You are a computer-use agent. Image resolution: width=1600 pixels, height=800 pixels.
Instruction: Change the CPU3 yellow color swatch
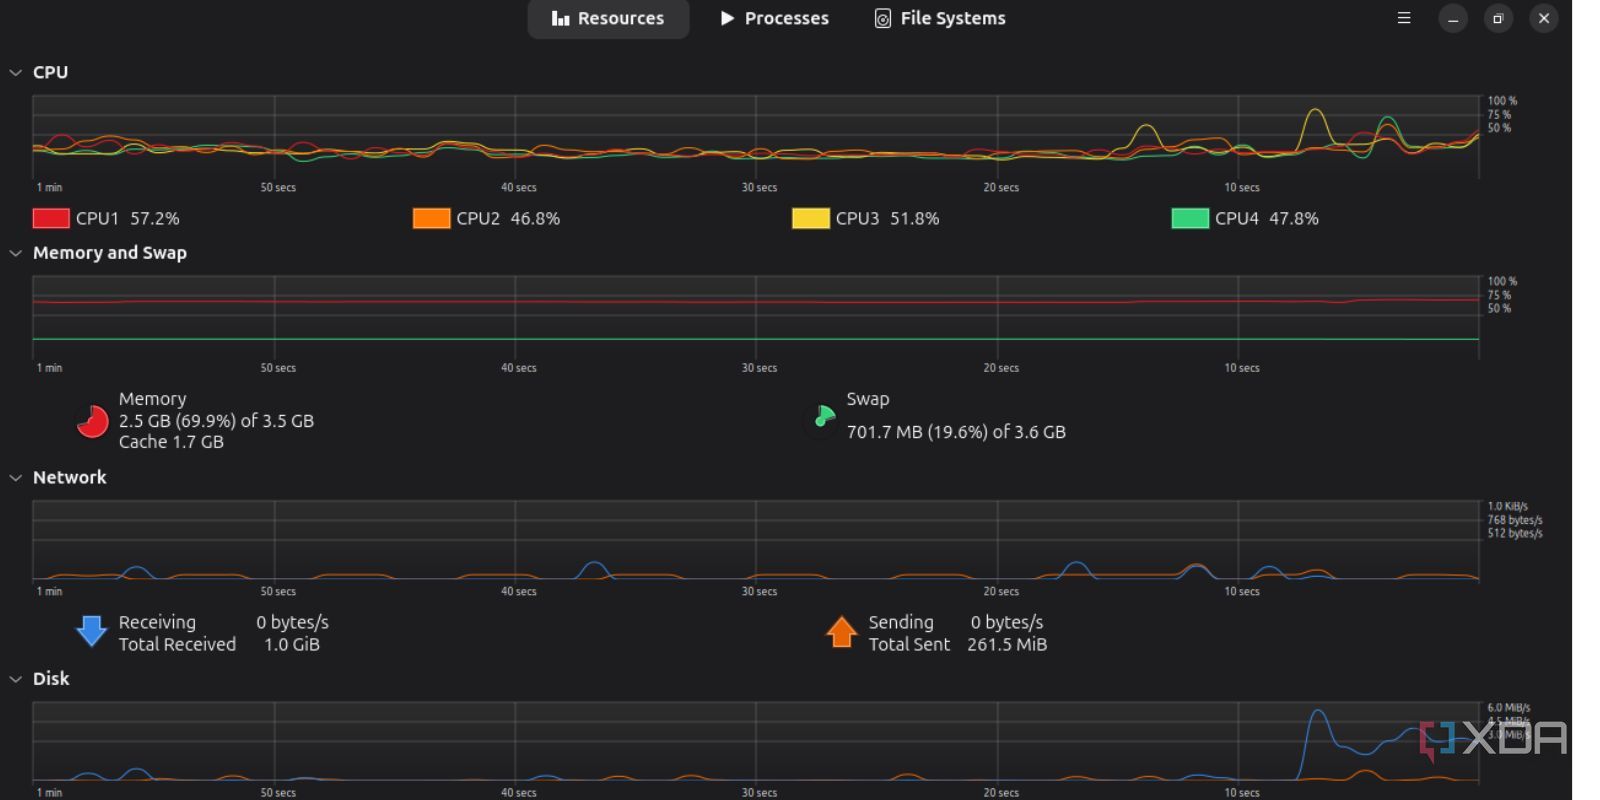tap(811, 218)
